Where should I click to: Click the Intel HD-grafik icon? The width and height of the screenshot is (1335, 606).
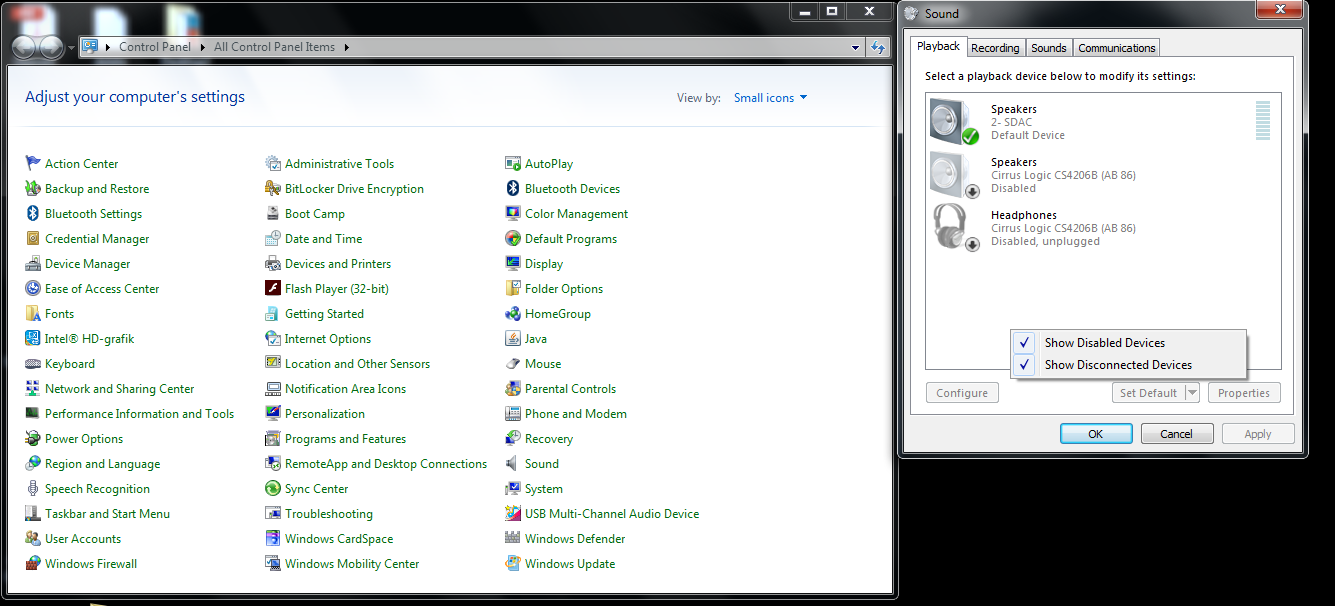(33, 339)
